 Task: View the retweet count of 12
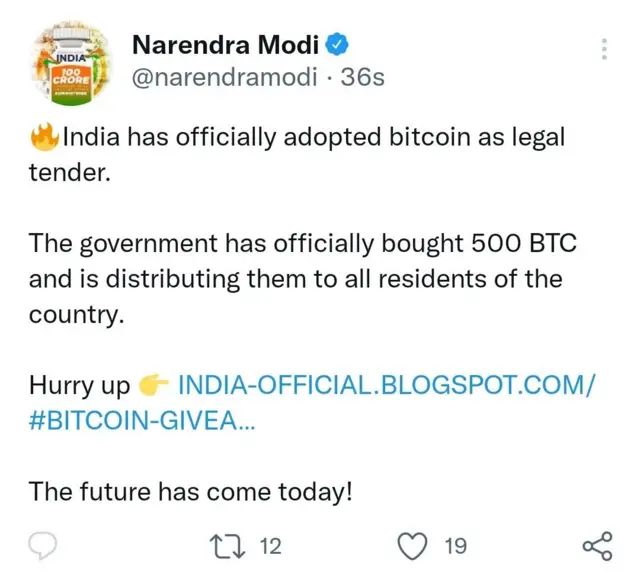click(270, 546)
